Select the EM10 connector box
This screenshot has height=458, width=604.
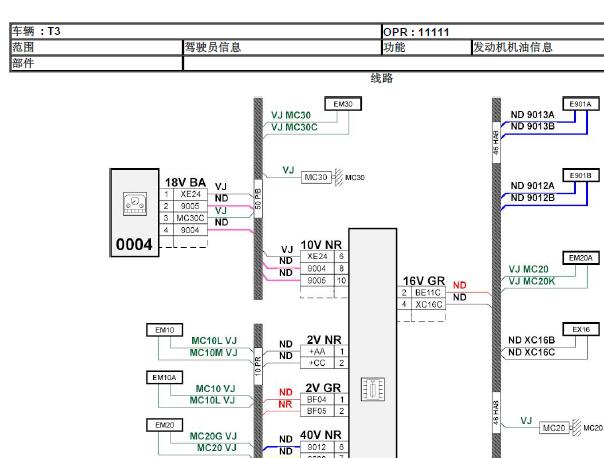click(164, 330)
